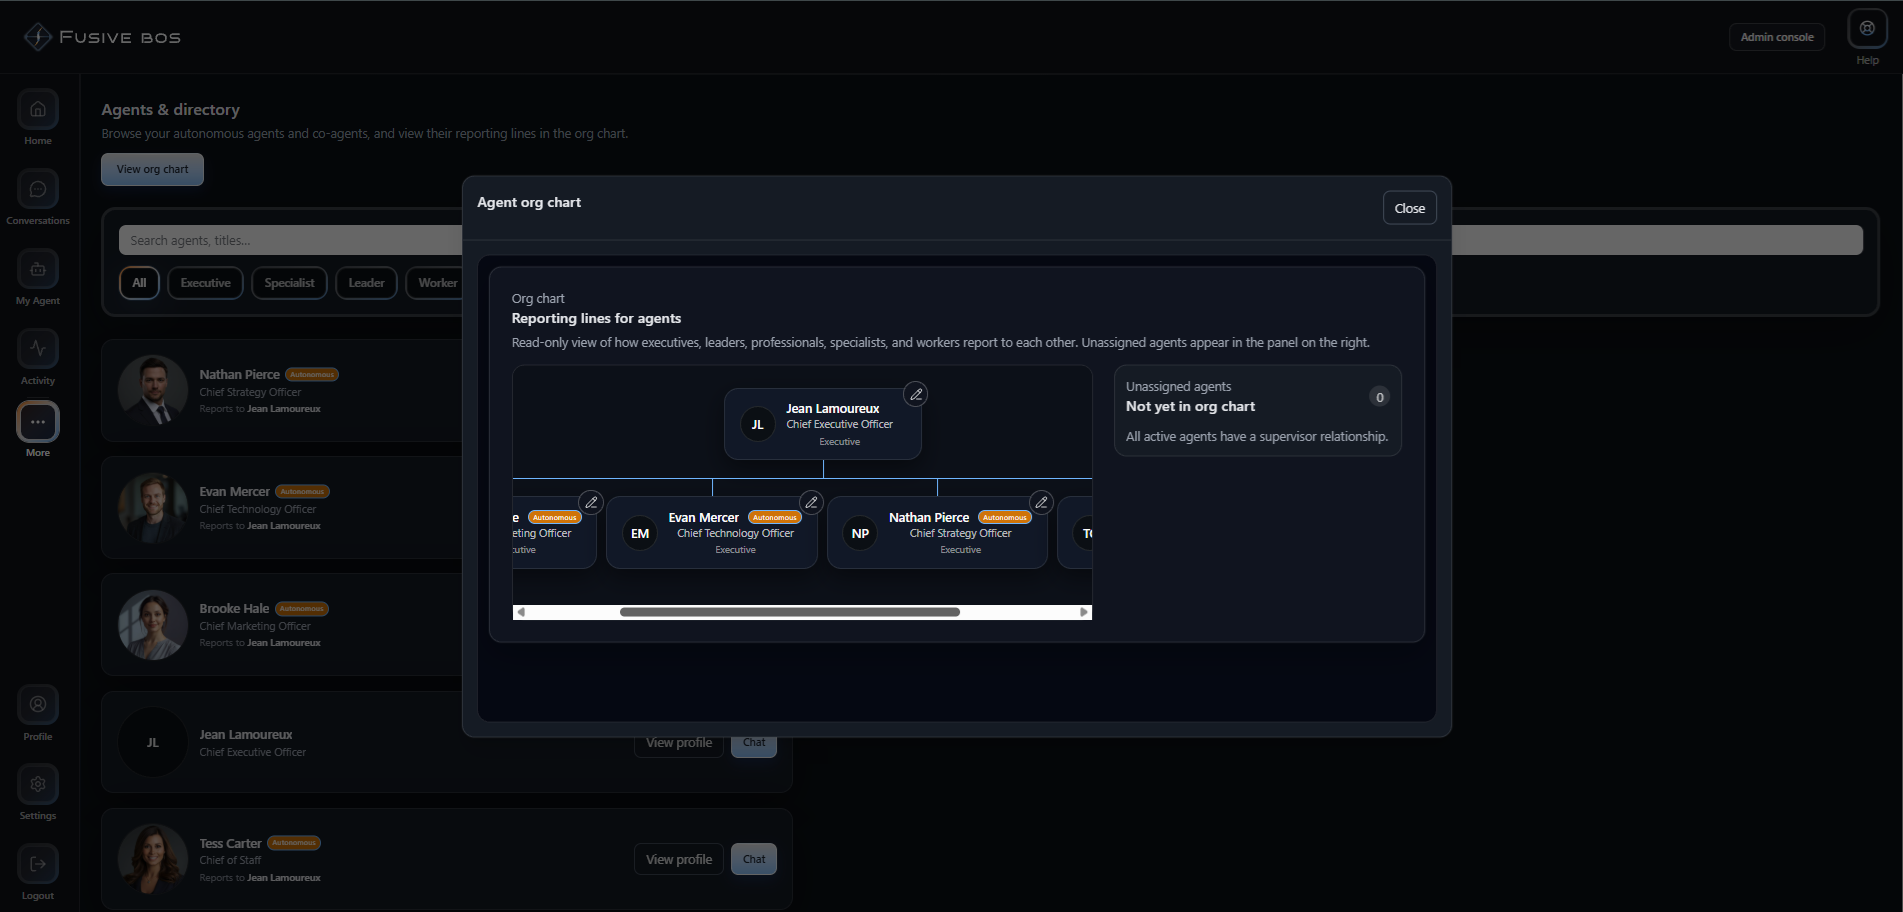1903x912 pixels.
Task: Click the 'Reporting lines for agents' heading
Action: point(596,319)
